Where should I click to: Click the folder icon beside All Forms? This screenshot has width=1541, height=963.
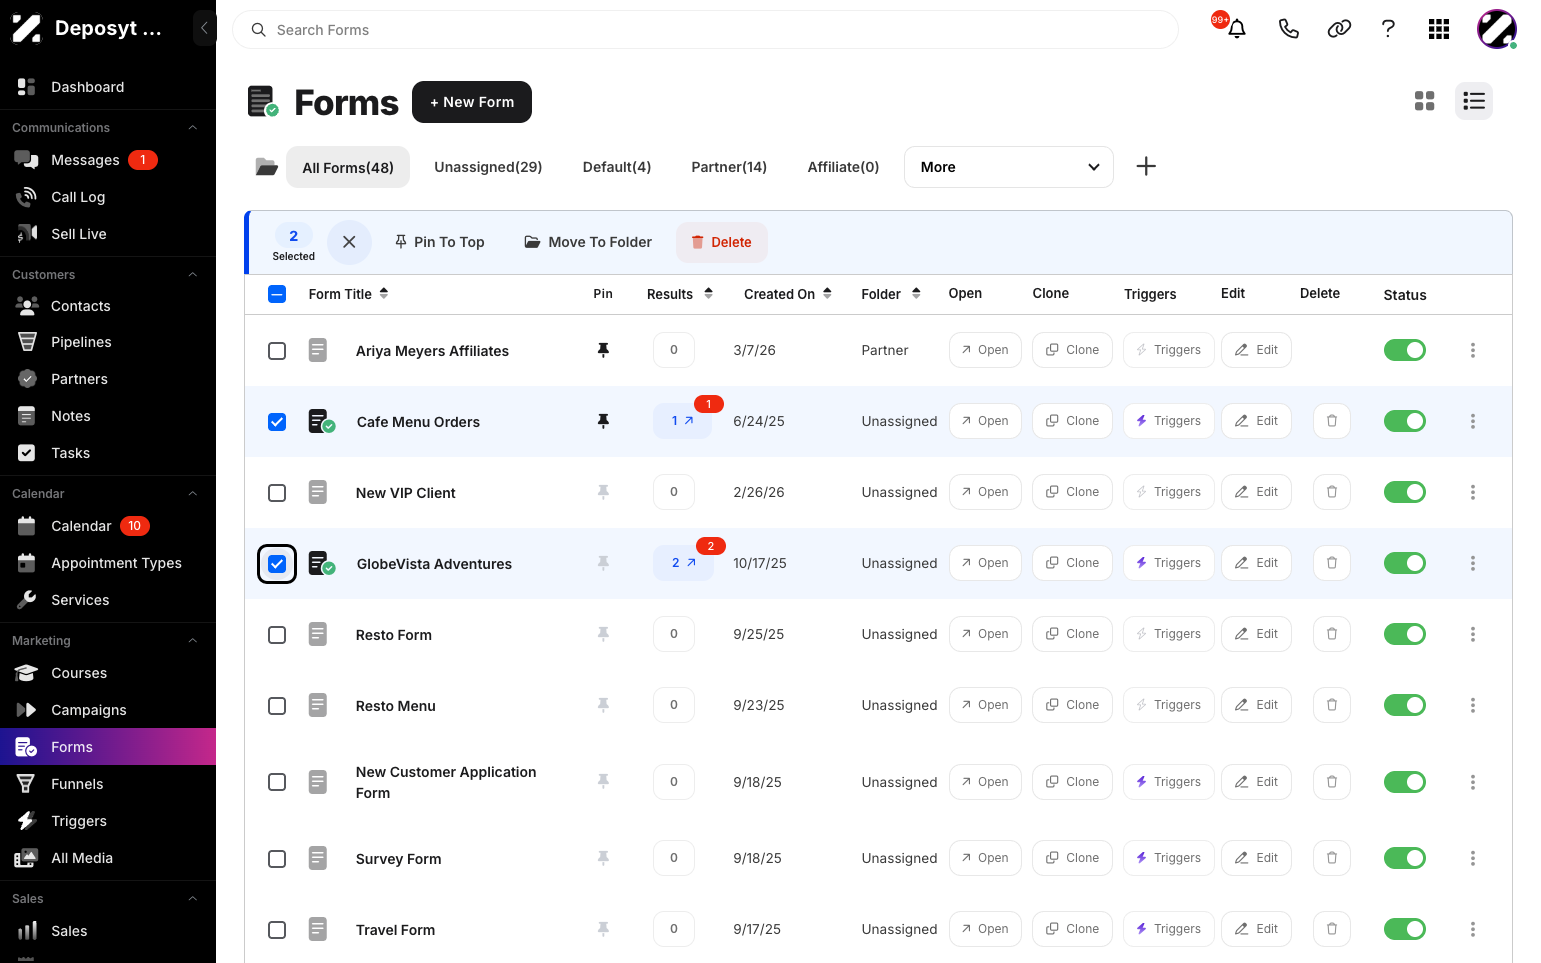266,167
